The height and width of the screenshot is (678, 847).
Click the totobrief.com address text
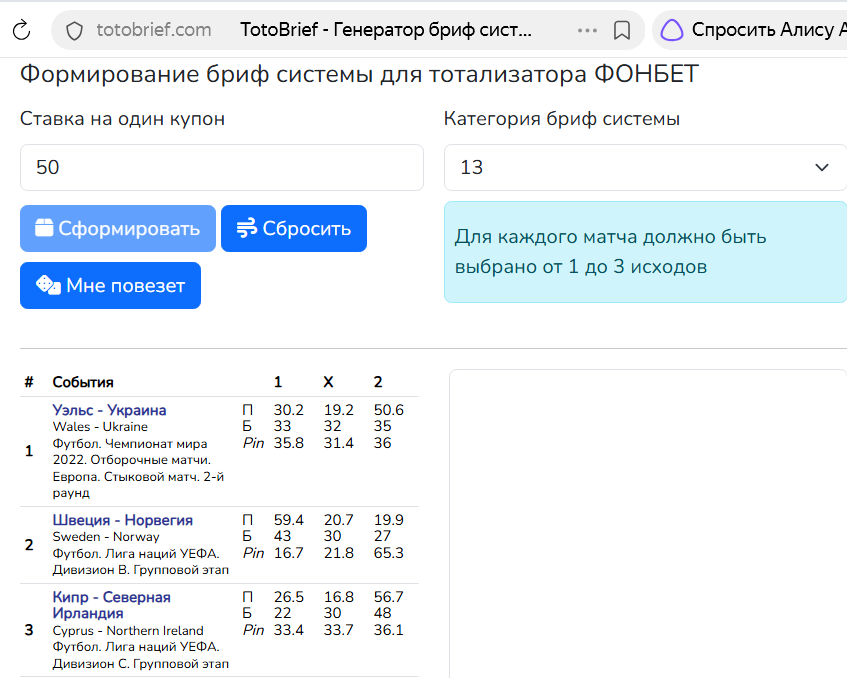click(x=154, y=30)
